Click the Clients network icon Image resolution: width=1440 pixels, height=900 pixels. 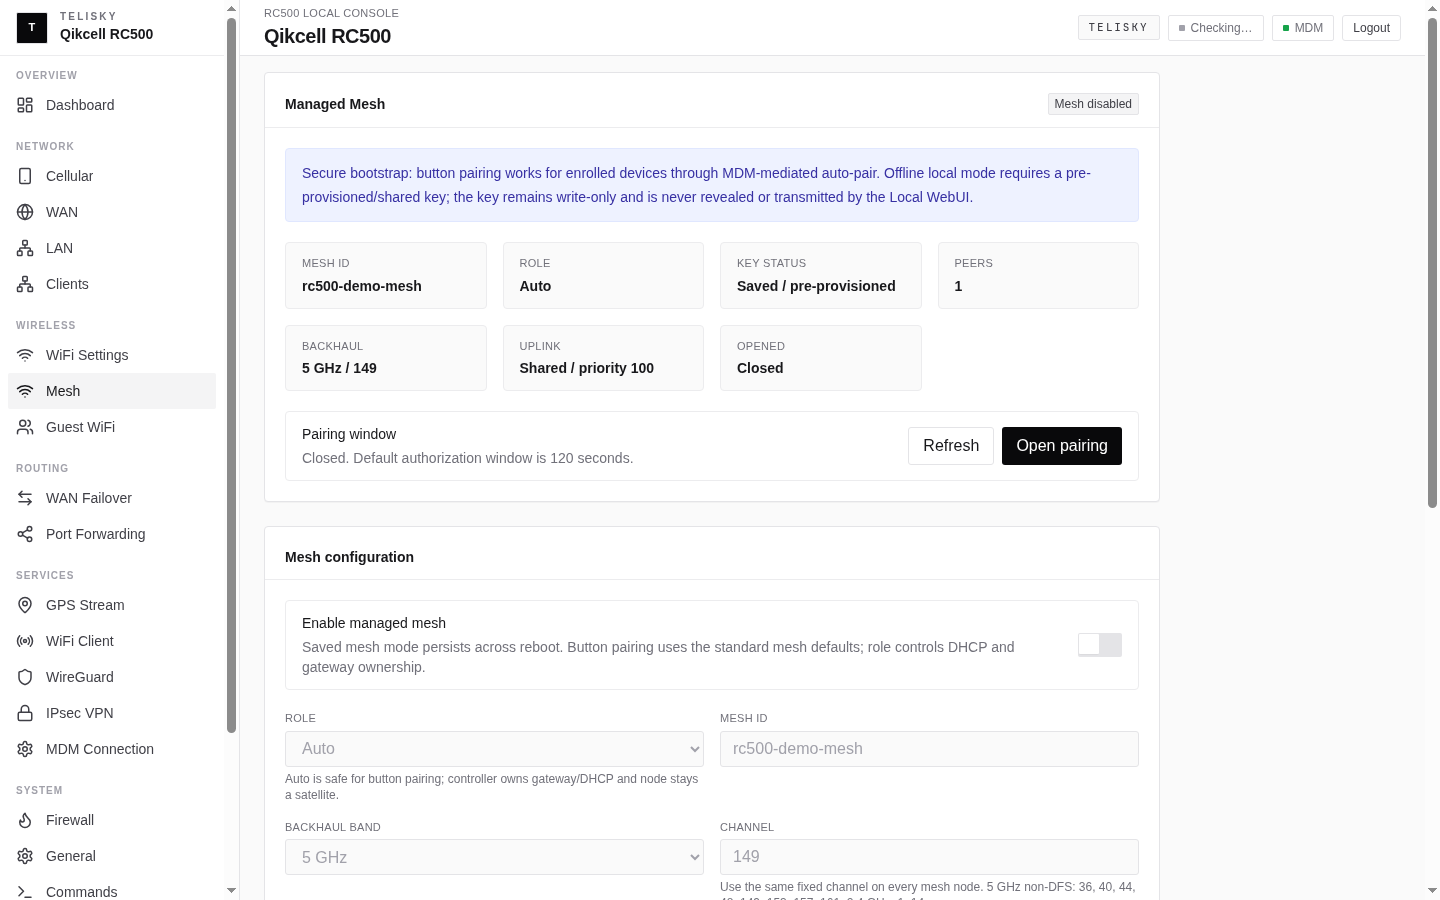click(x=25, y=284)
